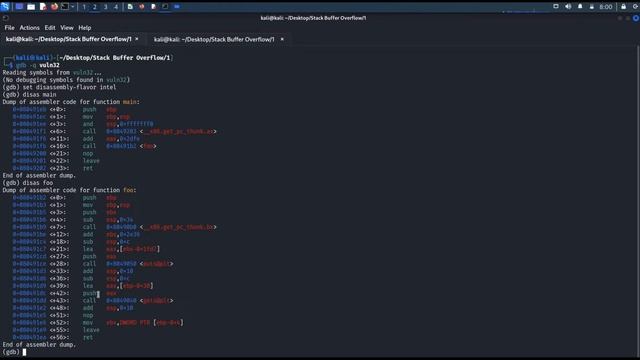This screenshot has width=640, height=360.
Task: Open the logout session icon
Action: pos(636,7)
